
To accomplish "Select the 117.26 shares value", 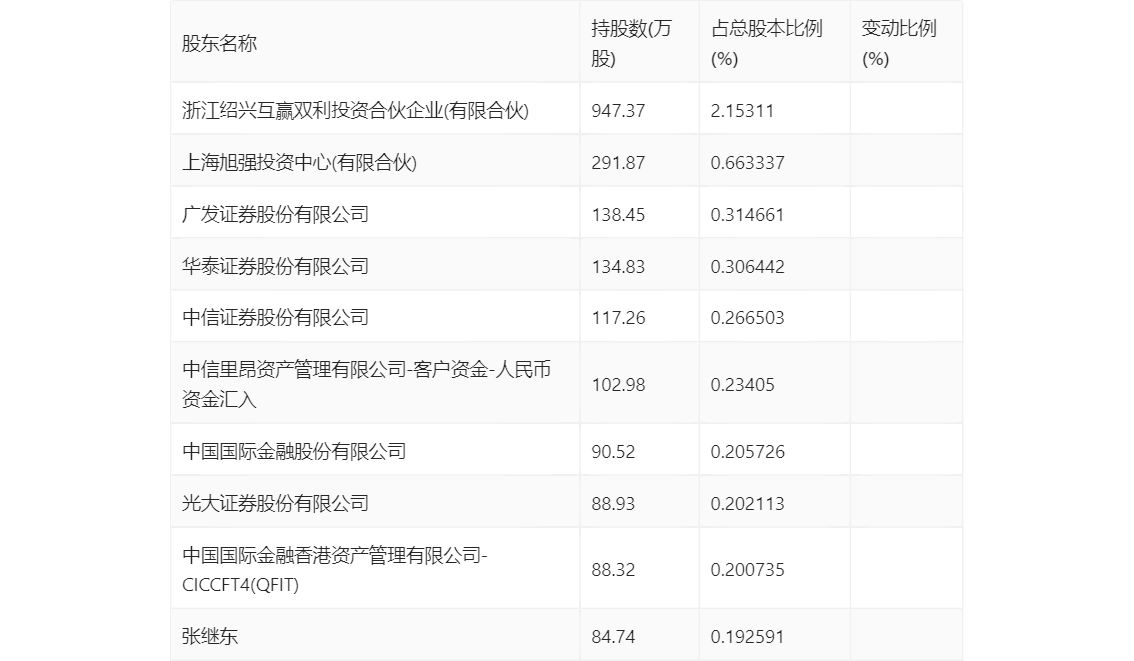I will coord(618,318).
